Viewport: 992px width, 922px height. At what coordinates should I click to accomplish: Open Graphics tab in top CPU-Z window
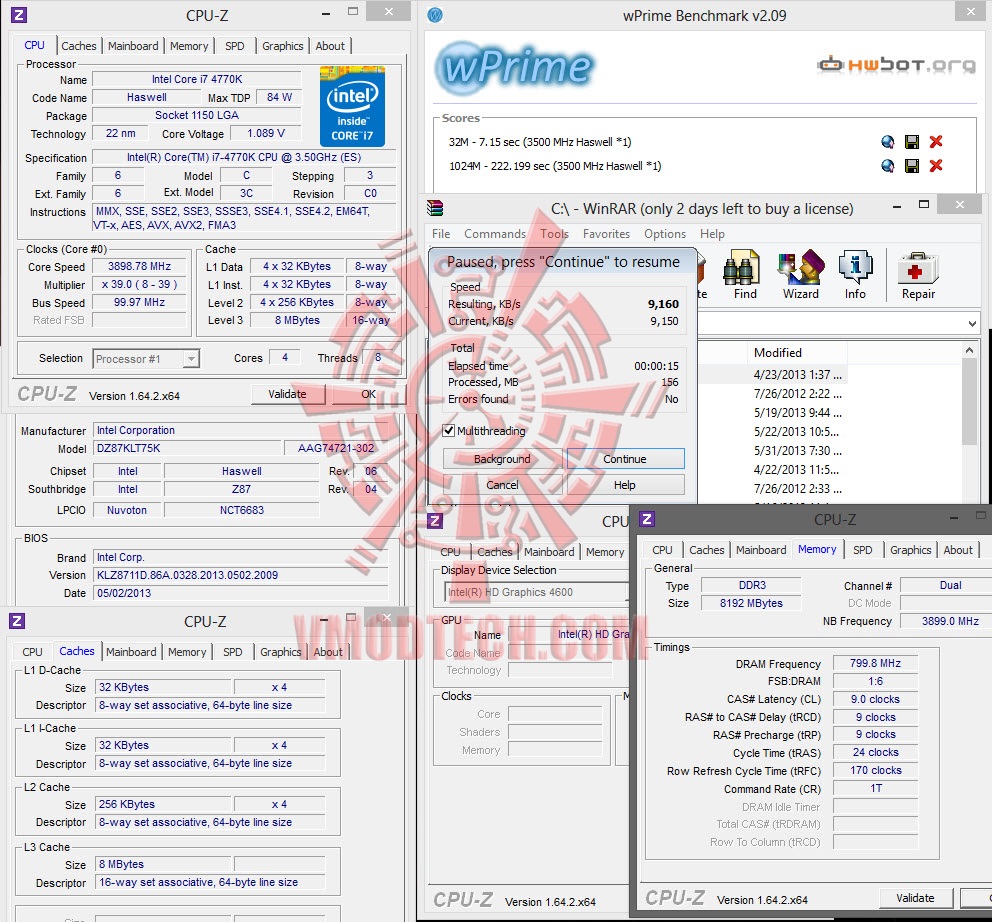(x=282, y=46)
